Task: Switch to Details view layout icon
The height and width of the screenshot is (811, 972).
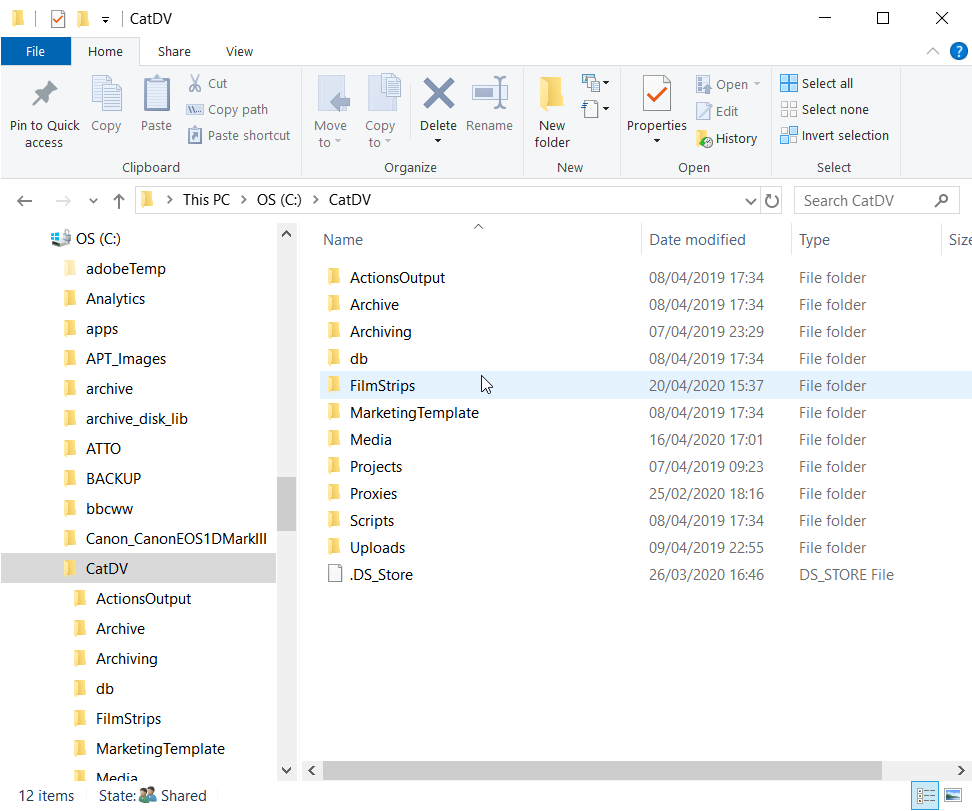Action: [925, 795]
